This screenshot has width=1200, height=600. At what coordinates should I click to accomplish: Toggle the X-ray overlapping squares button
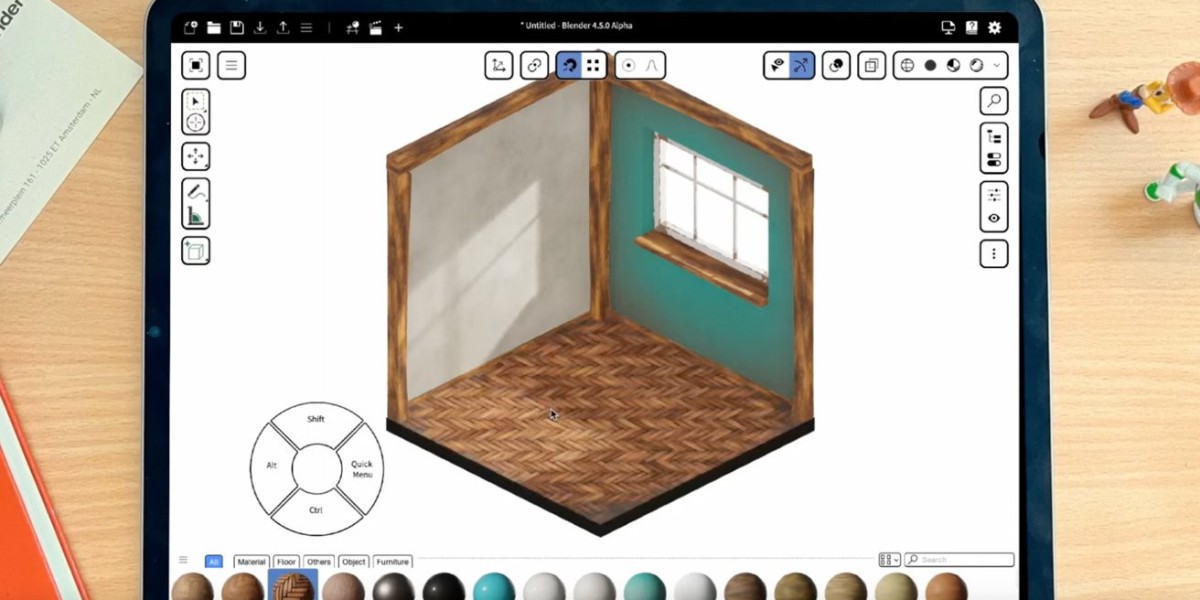coord(871,66)
